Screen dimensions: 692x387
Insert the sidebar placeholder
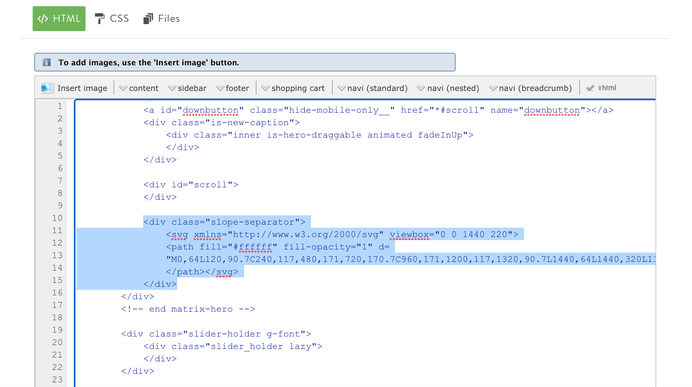pyautogui.click(x=187, y=88)
